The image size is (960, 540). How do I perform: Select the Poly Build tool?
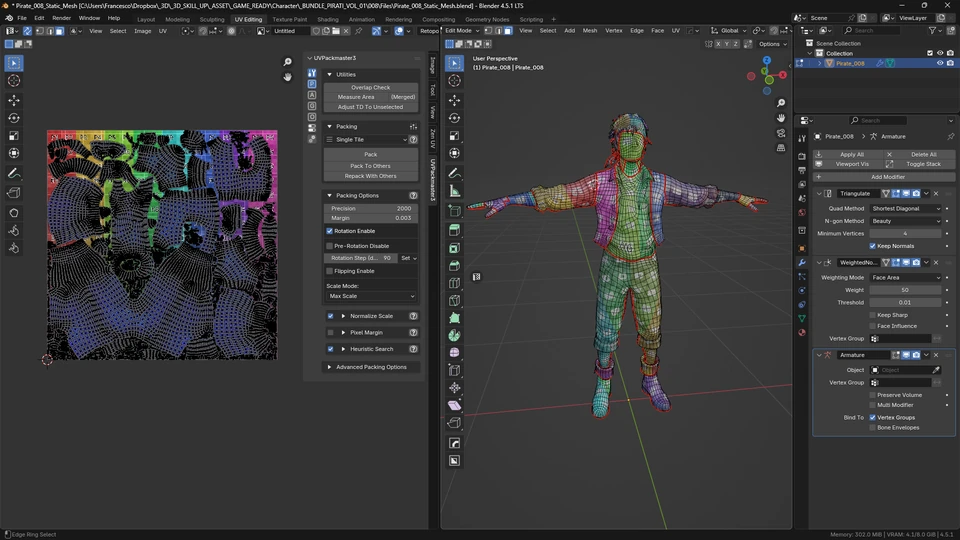click(x=454, y=318)
